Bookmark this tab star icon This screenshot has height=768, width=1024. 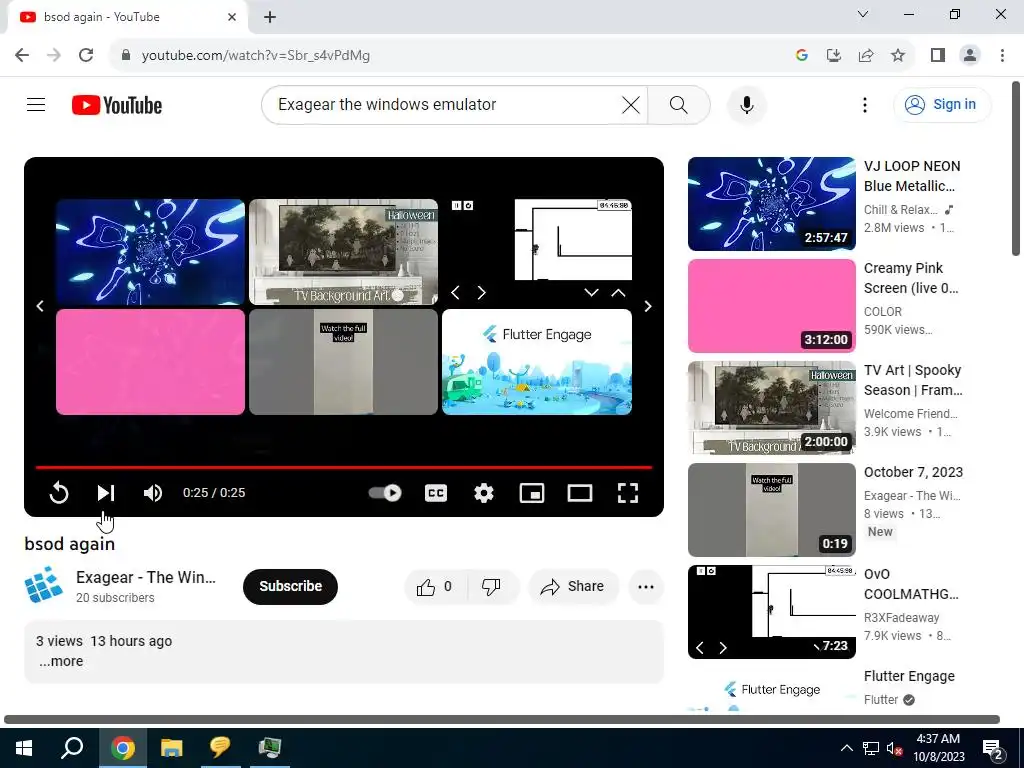(898, 55)
